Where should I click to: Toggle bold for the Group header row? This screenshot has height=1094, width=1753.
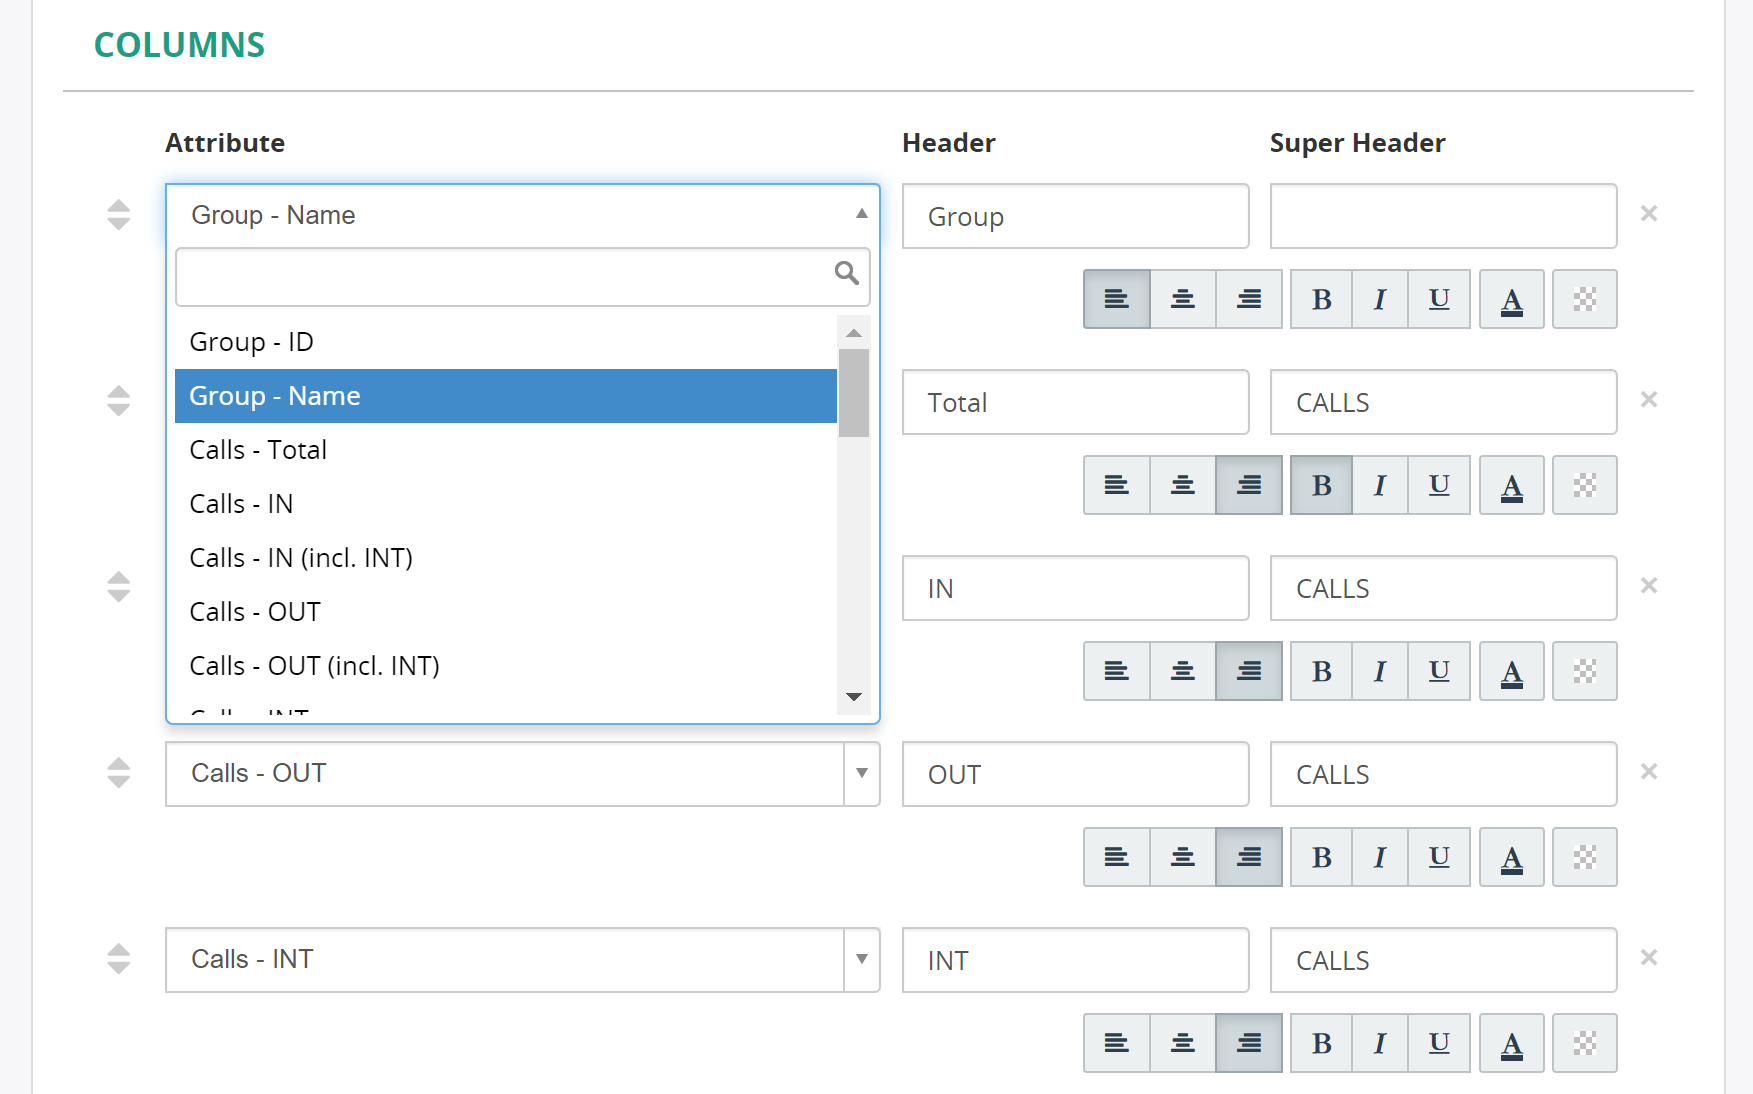[x=1321, y=299]
